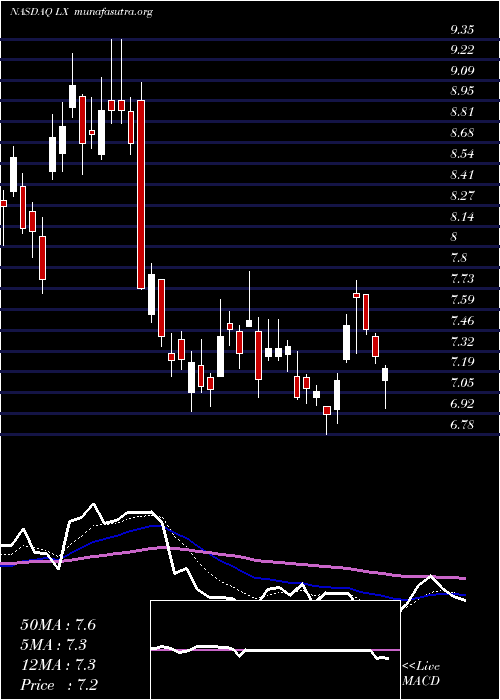Viewport: 500px width, 700px height.
Task: Click the 9.09 price axis label
Action: tap(462, 71)
